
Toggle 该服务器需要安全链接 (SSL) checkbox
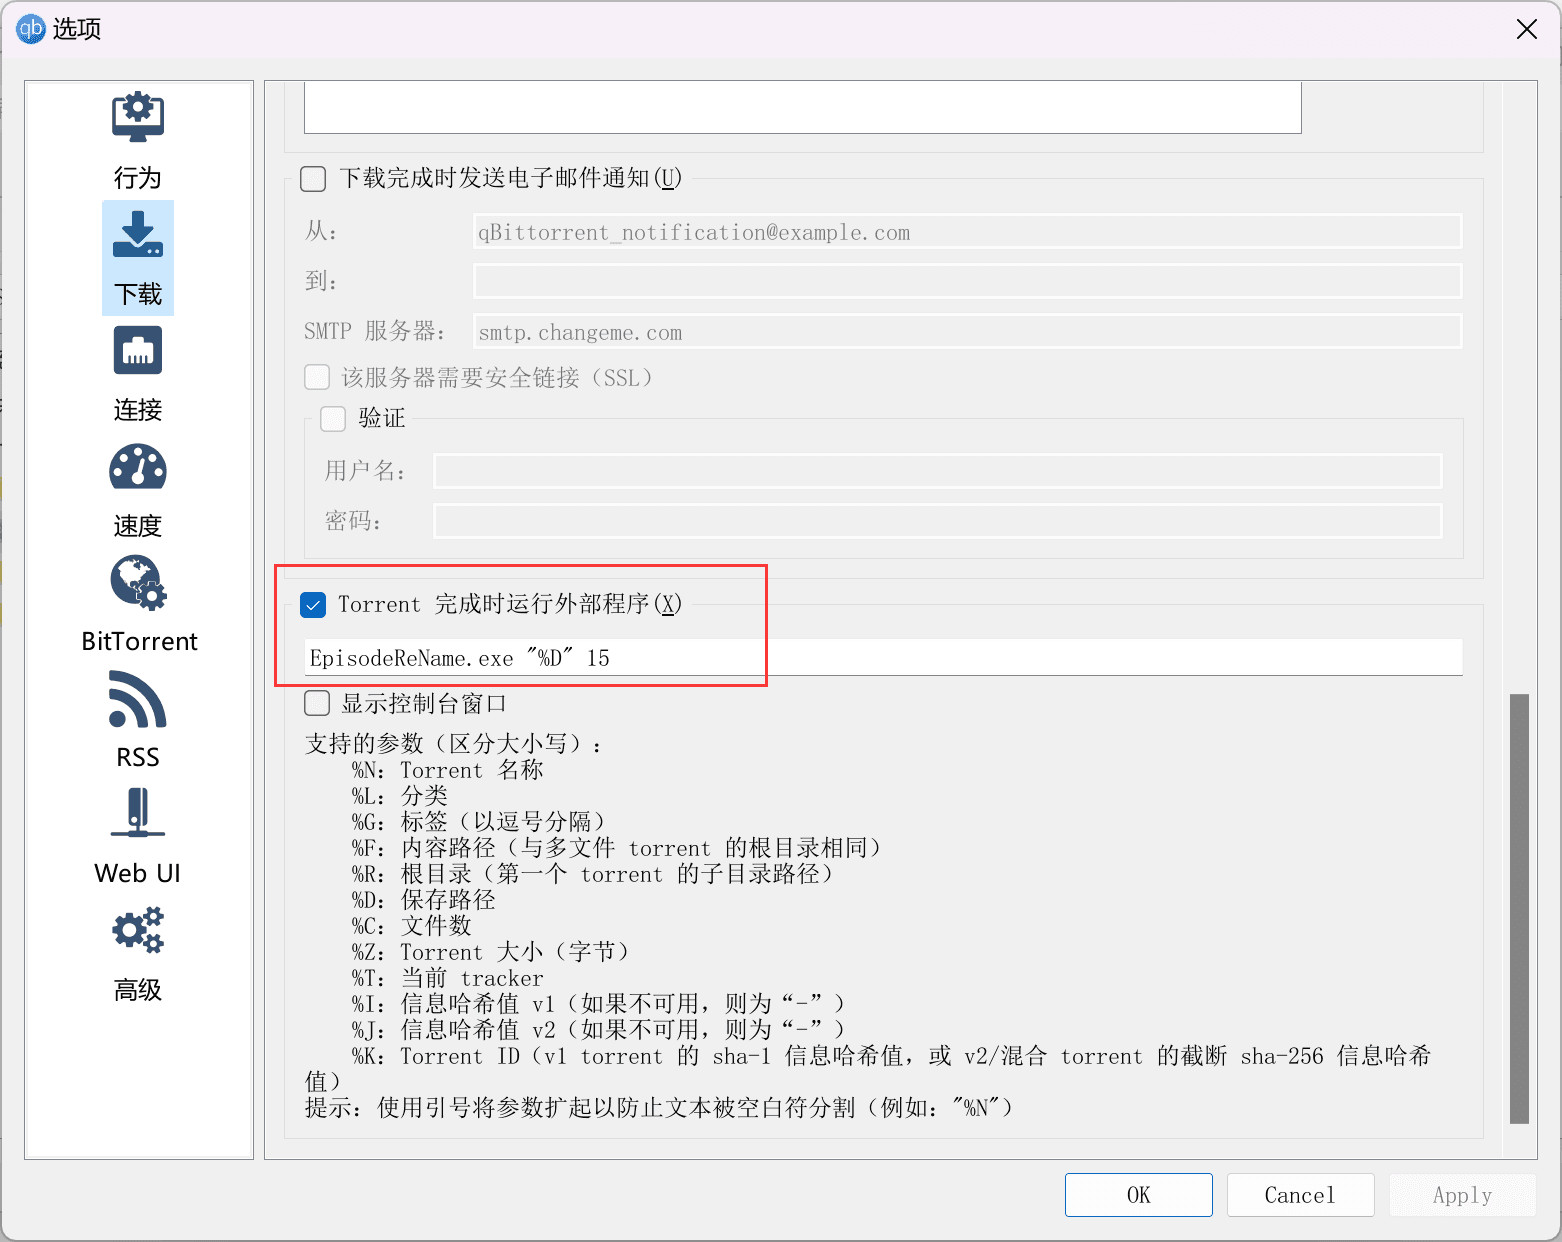(x=317, y=377)
